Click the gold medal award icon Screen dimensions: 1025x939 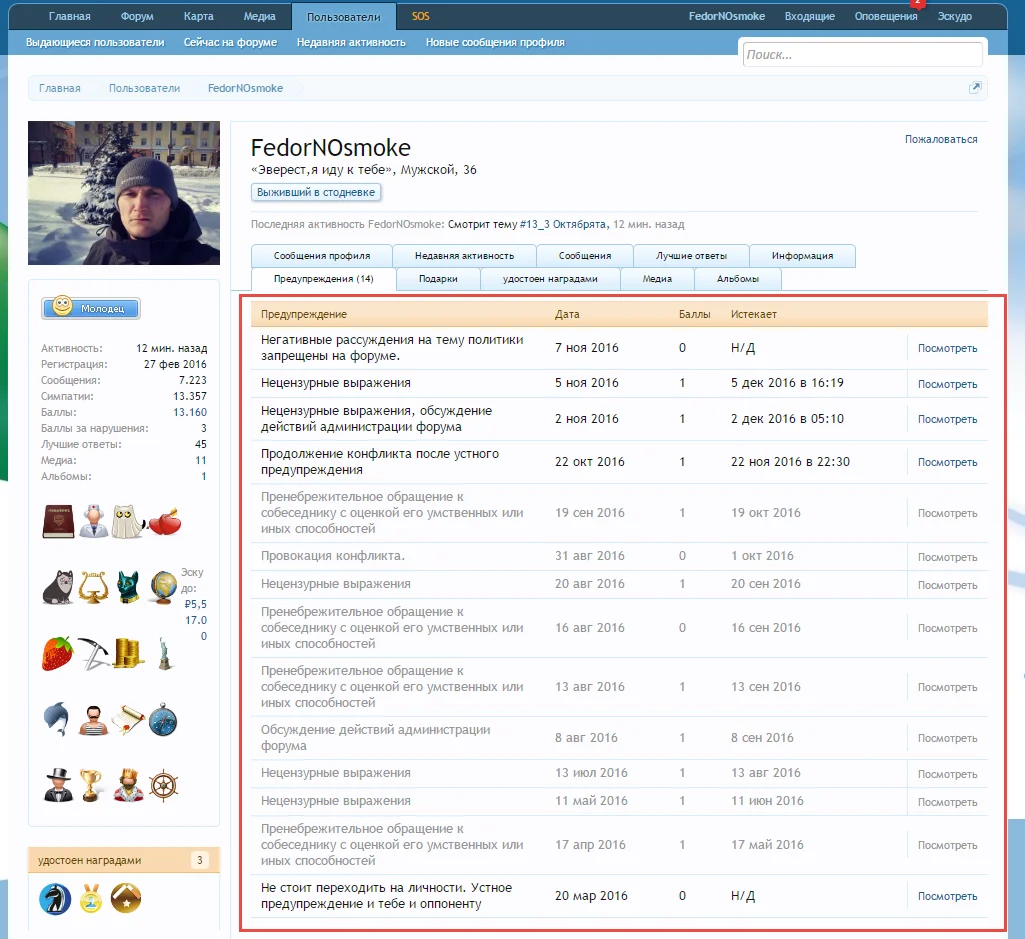91,898
